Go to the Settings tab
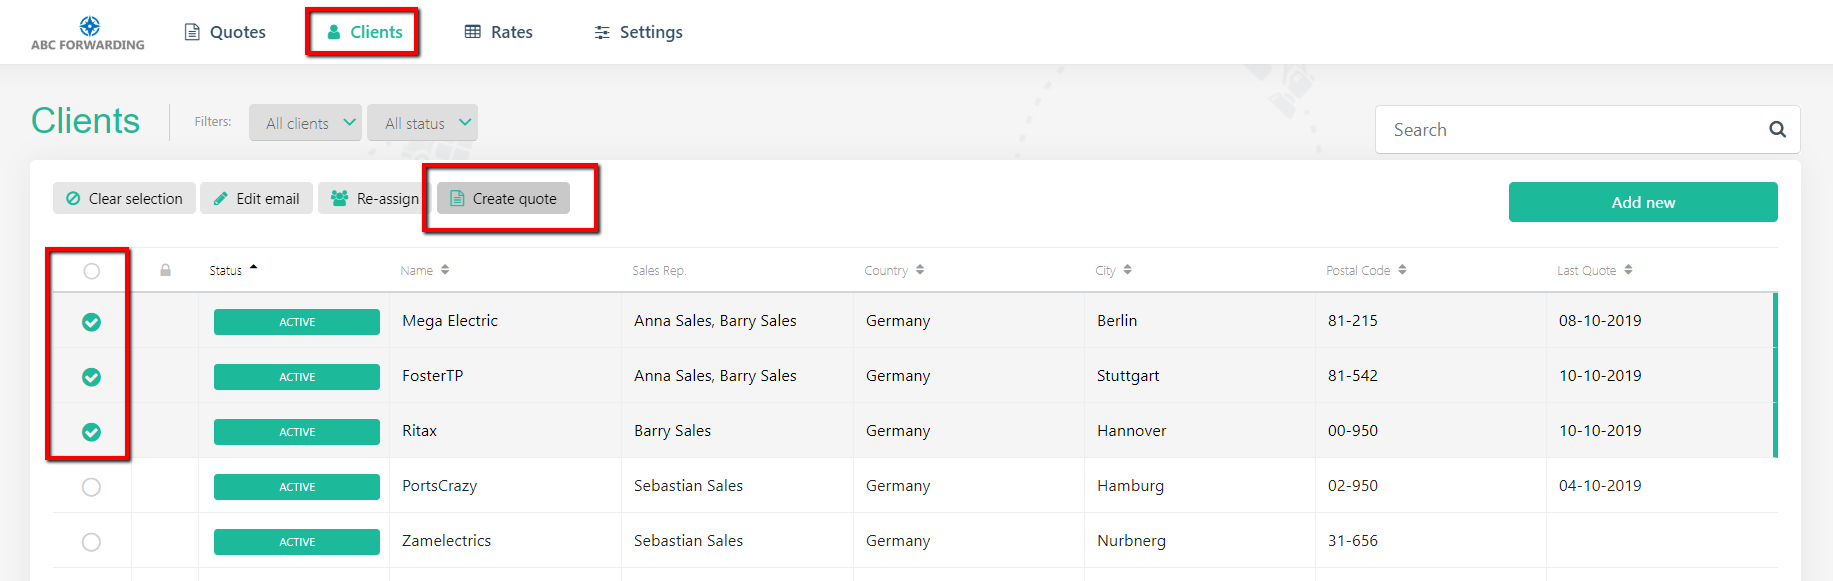 tap(638, 32)
